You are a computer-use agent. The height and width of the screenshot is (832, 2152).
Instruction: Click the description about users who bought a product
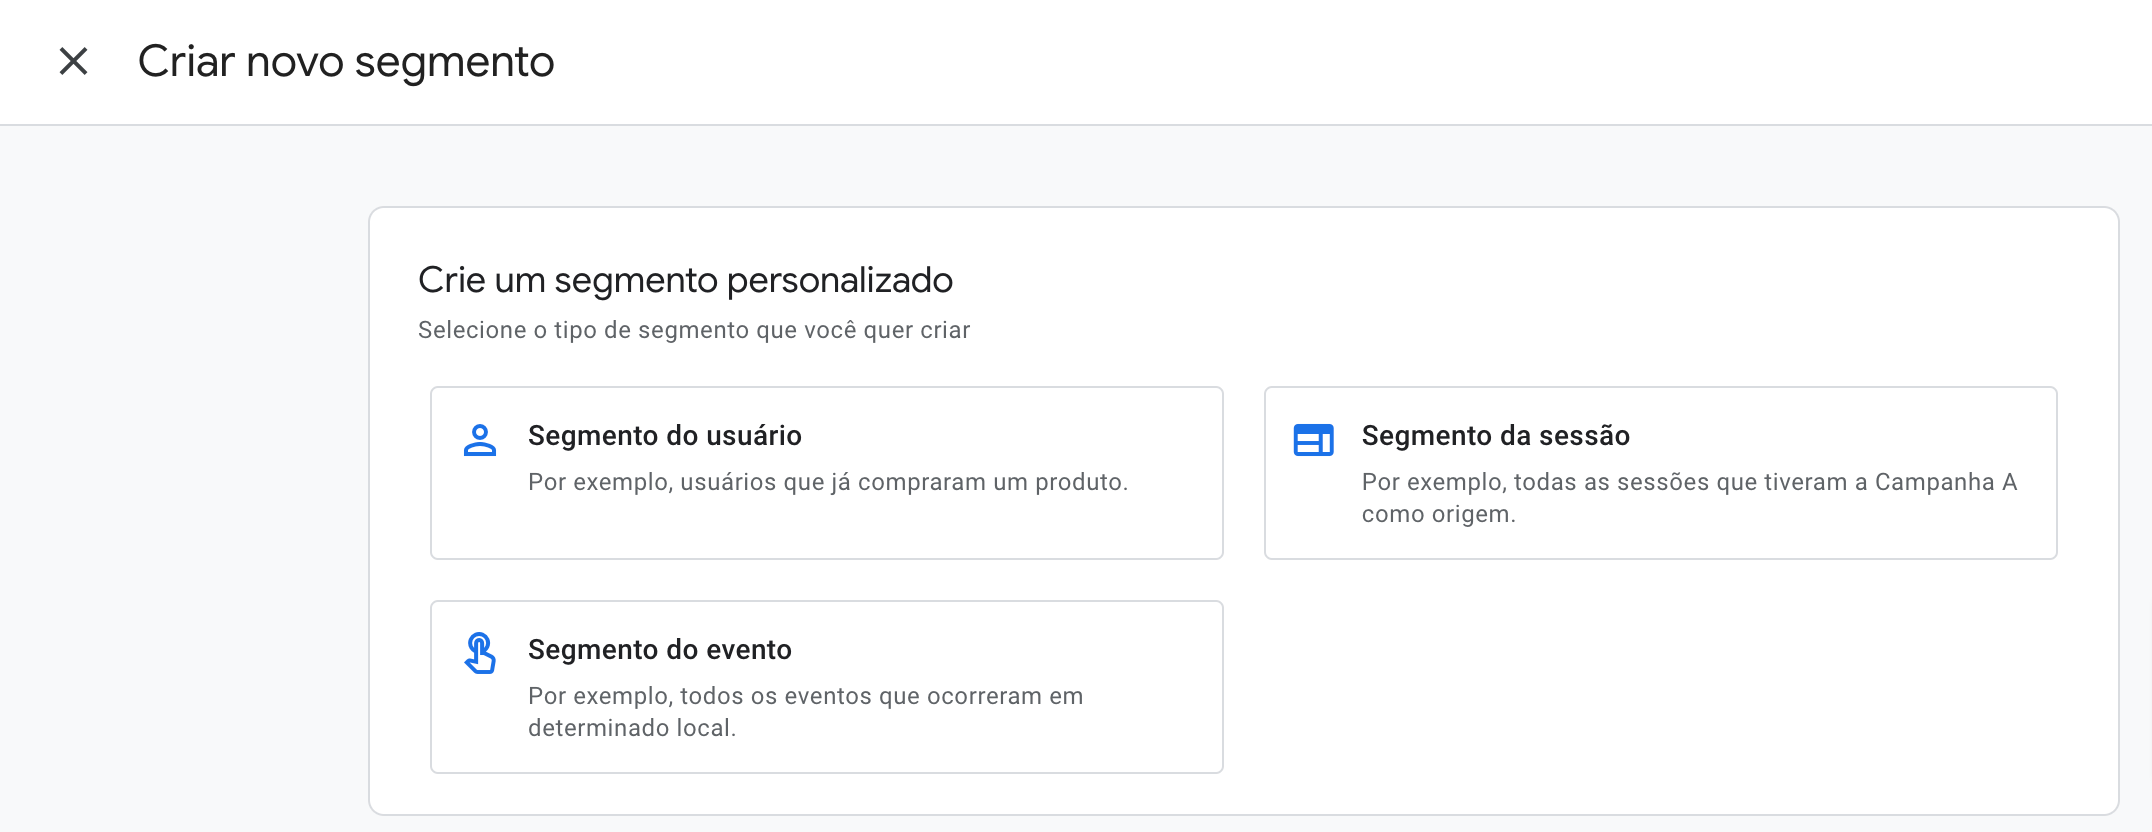tap(827, 482)
